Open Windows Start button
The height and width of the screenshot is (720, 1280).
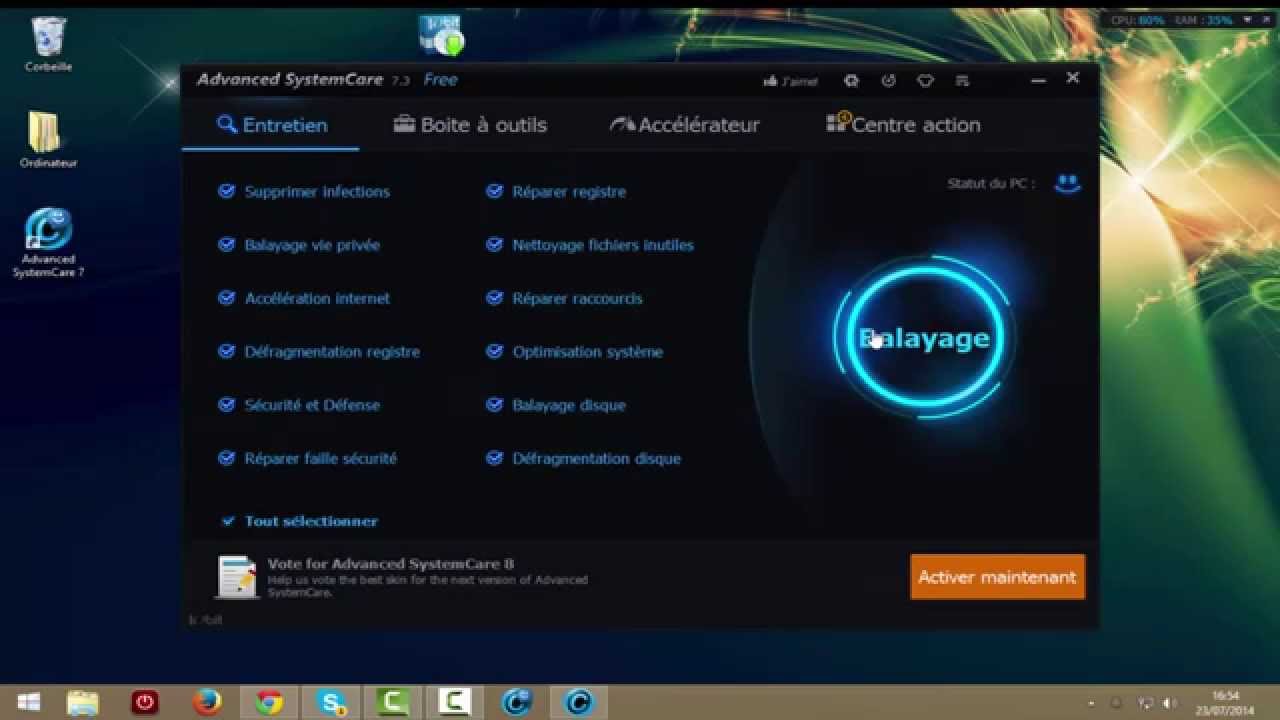click(x=29, y=702)
